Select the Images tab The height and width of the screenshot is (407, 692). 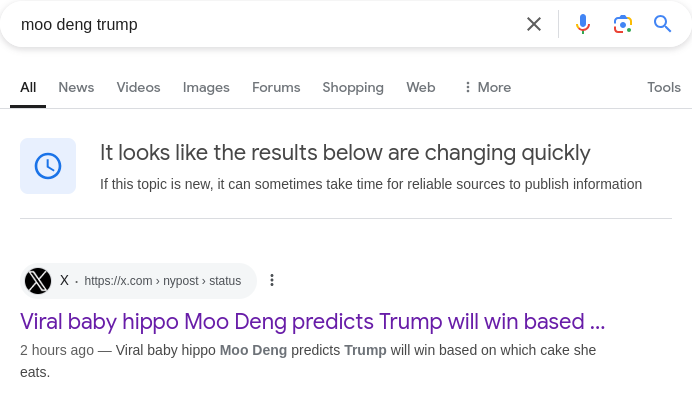point(206,87)
